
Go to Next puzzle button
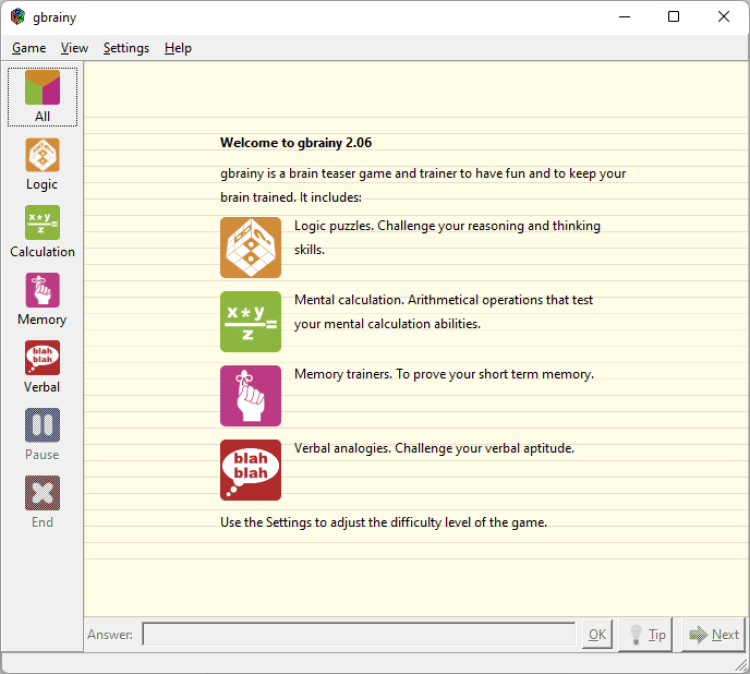click(713, 634)
